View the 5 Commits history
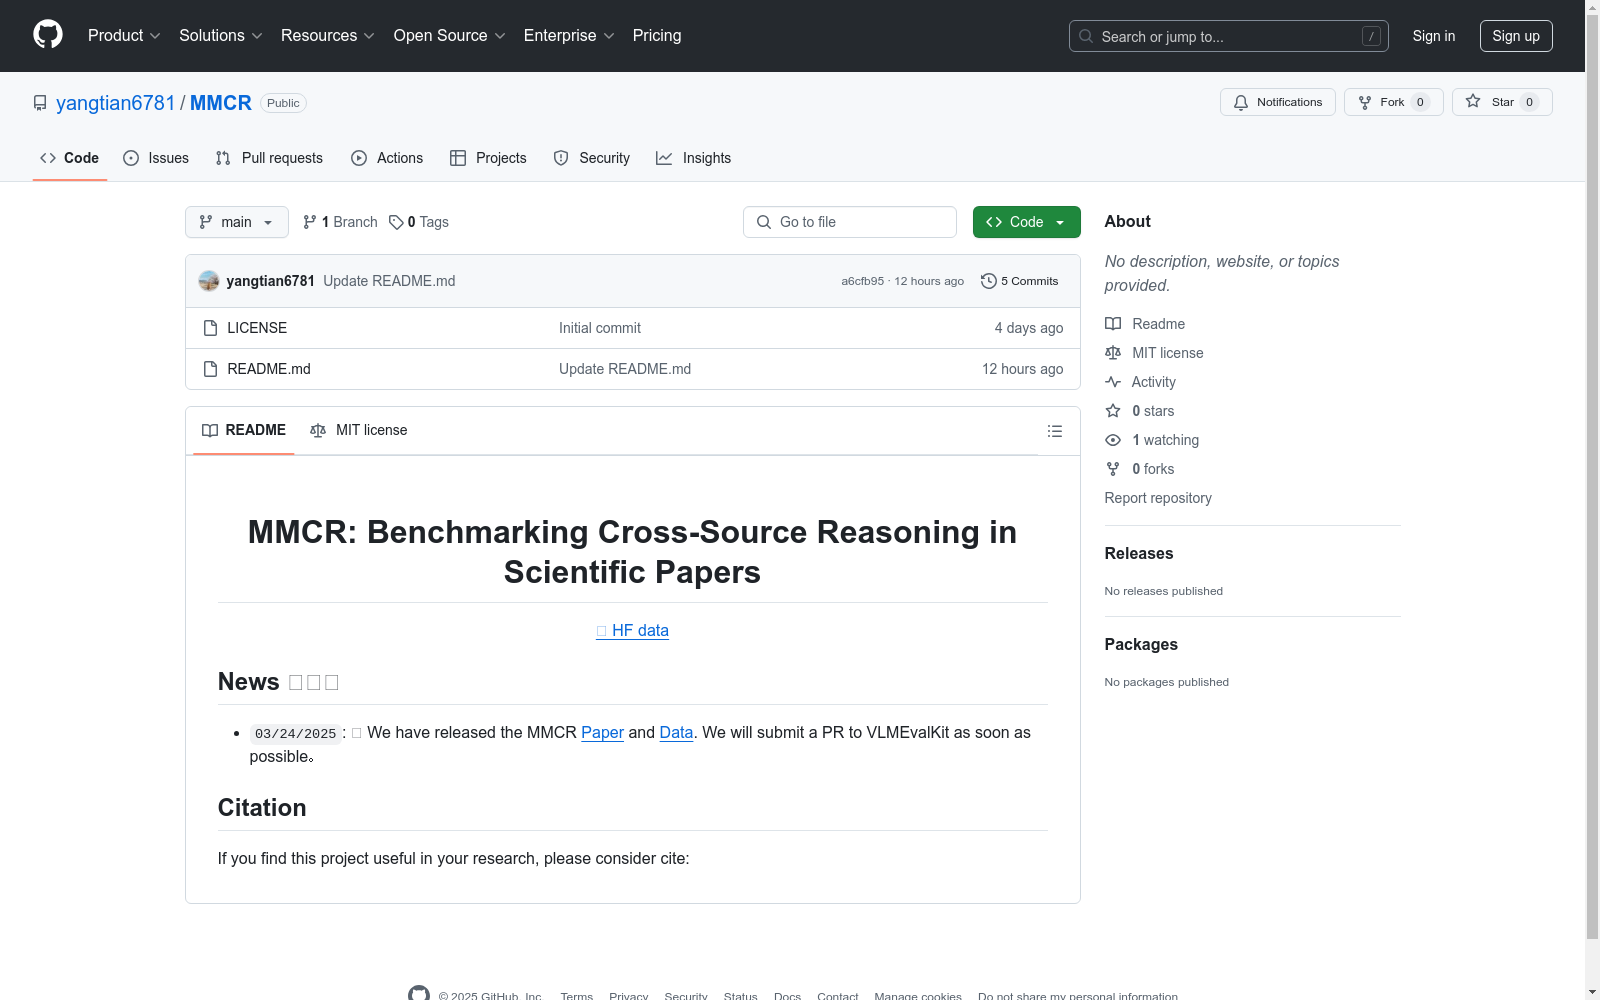Screen dimensions: 1600x1000 coord(1020,281)
